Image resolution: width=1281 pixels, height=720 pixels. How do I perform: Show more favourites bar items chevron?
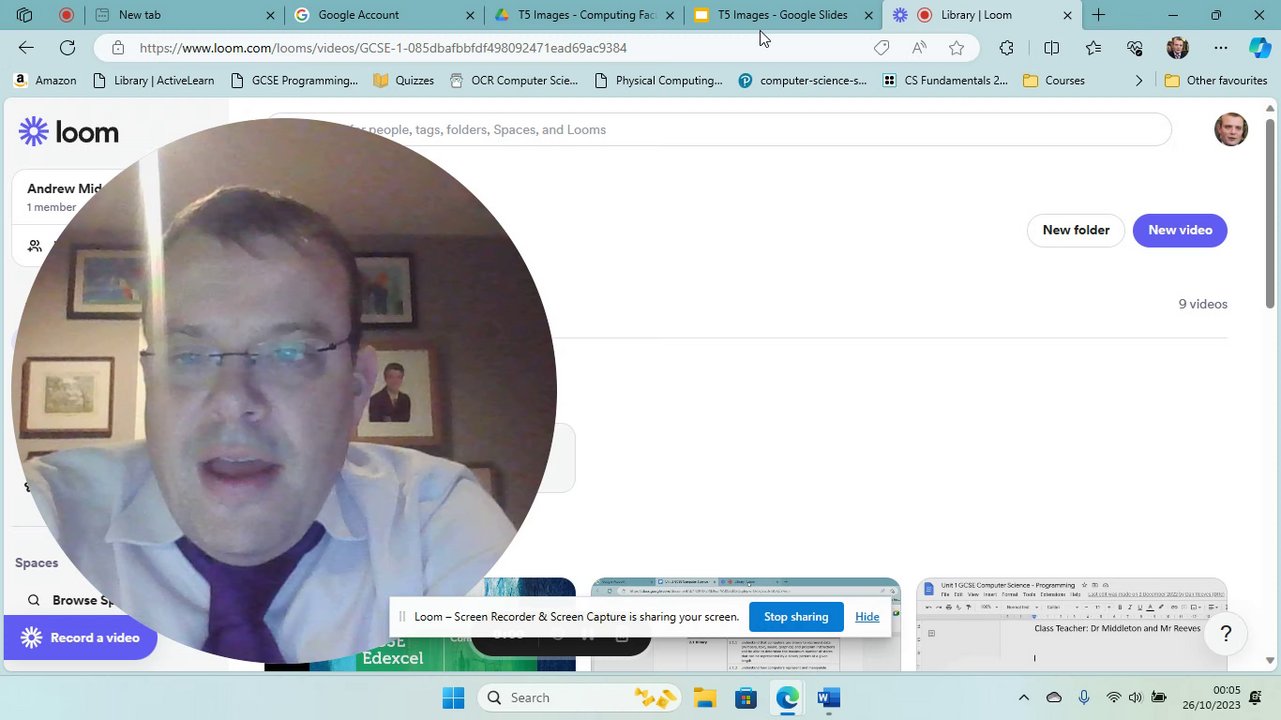pos(1138,80)
